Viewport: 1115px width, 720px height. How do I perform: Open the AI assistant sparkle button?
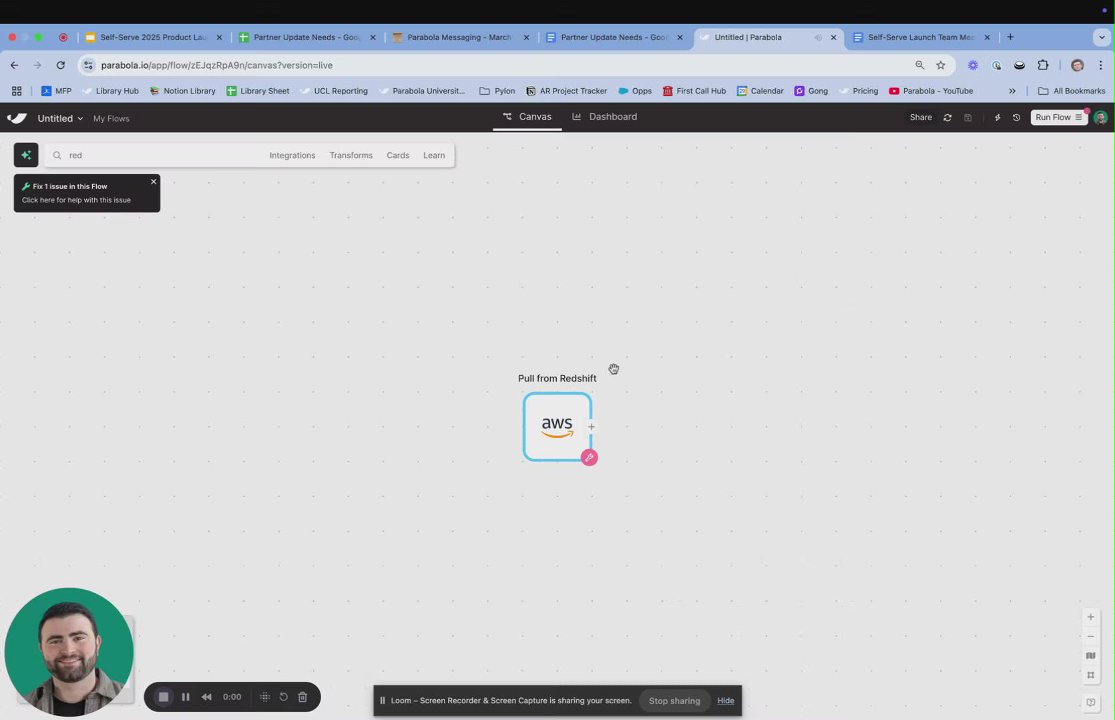pyautogui.click(x=26, y=155)
